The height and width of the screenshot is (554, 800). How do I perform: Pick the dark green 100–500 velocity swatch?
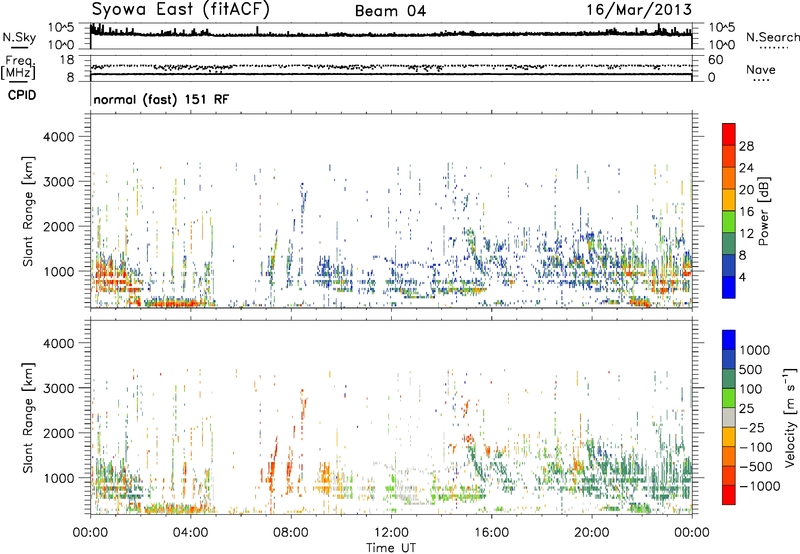[729, 379]
